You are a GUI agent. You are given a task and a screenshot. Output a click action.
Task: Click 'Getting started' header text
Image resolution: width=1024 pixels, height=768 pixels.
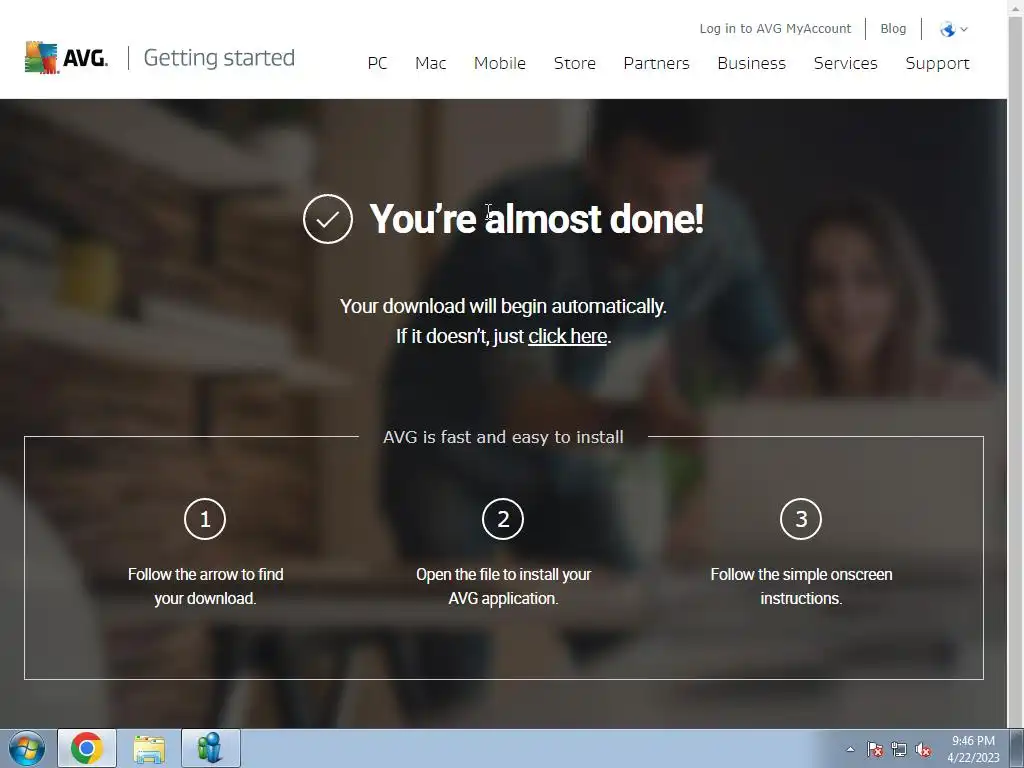219,57
